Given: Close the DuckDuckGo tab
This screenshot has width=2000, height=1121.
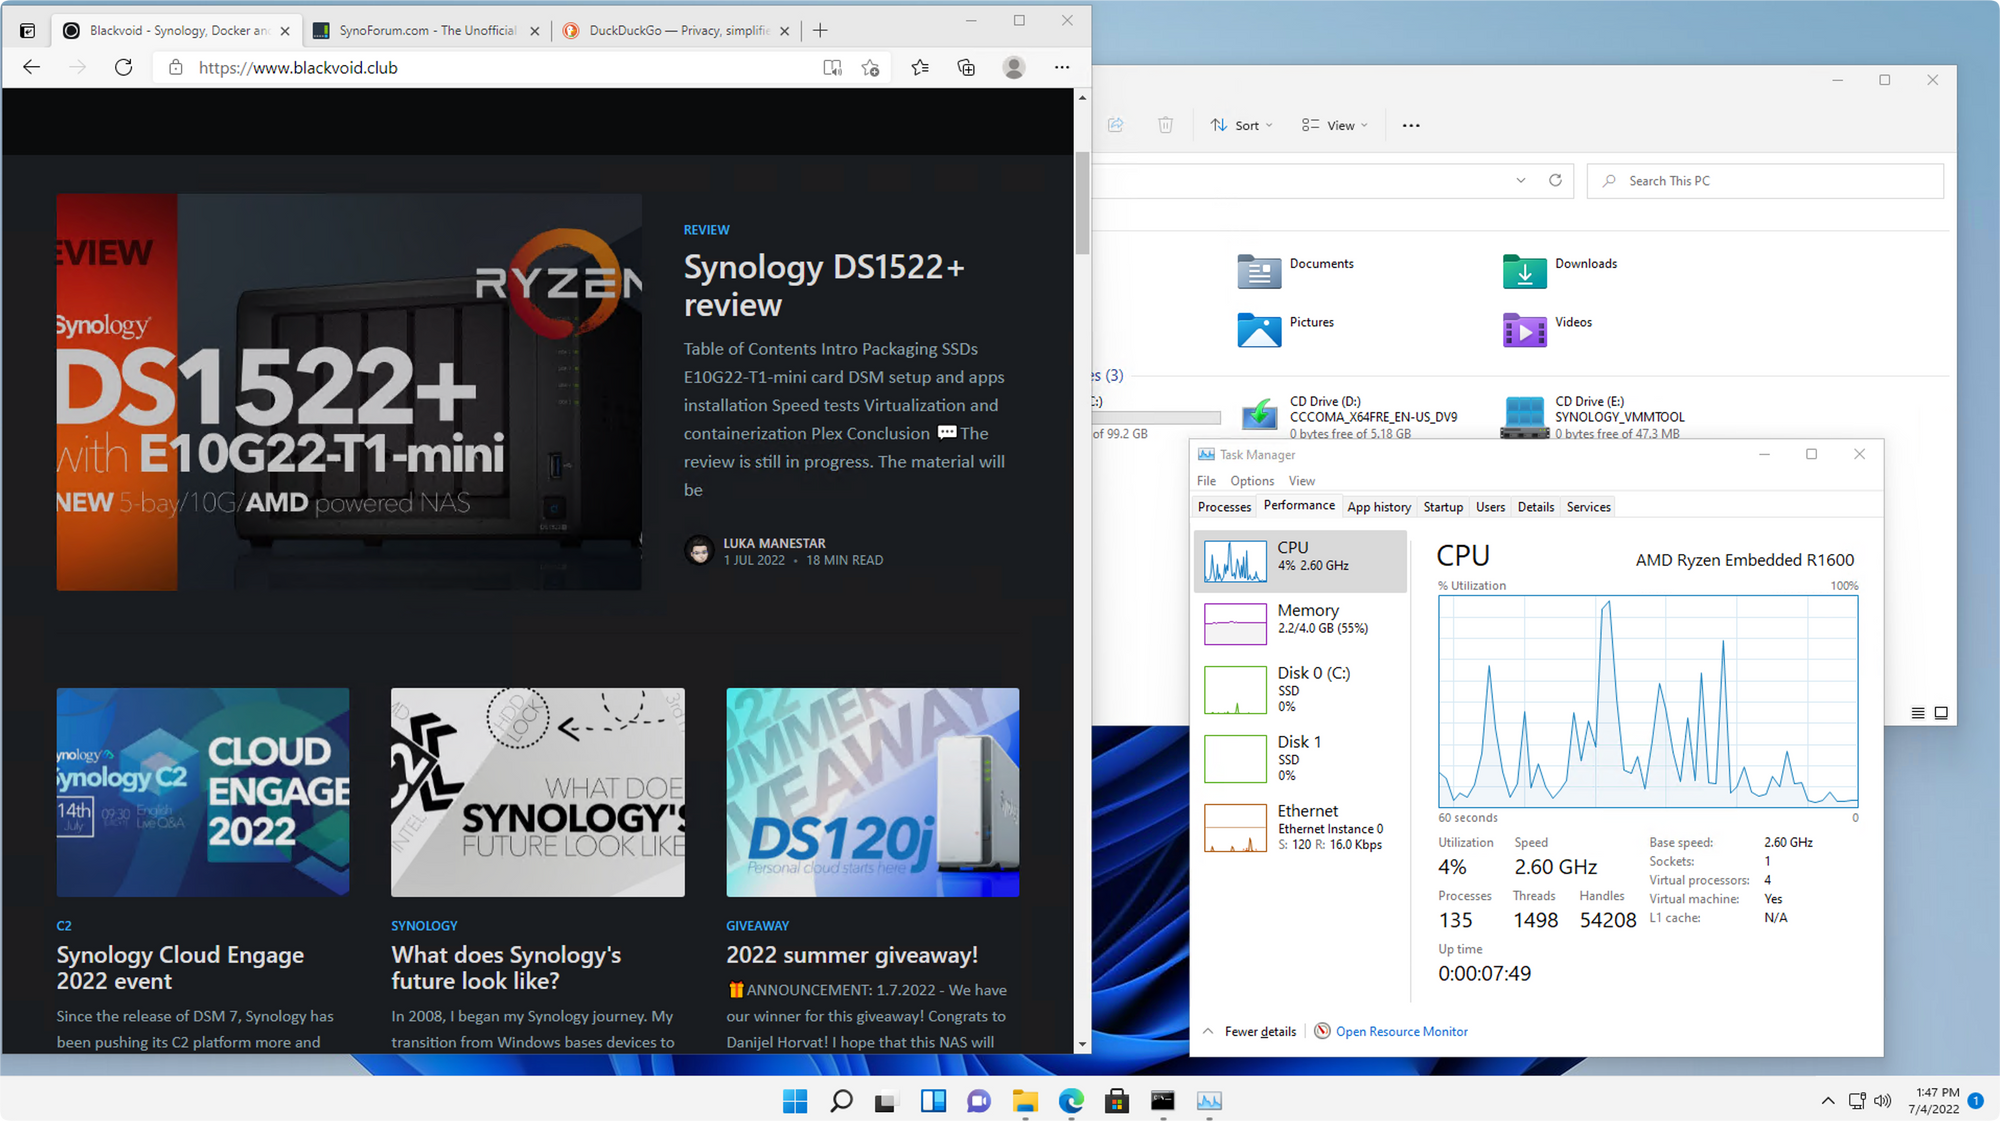Looking at the screenshot, I should coord(784,31).
